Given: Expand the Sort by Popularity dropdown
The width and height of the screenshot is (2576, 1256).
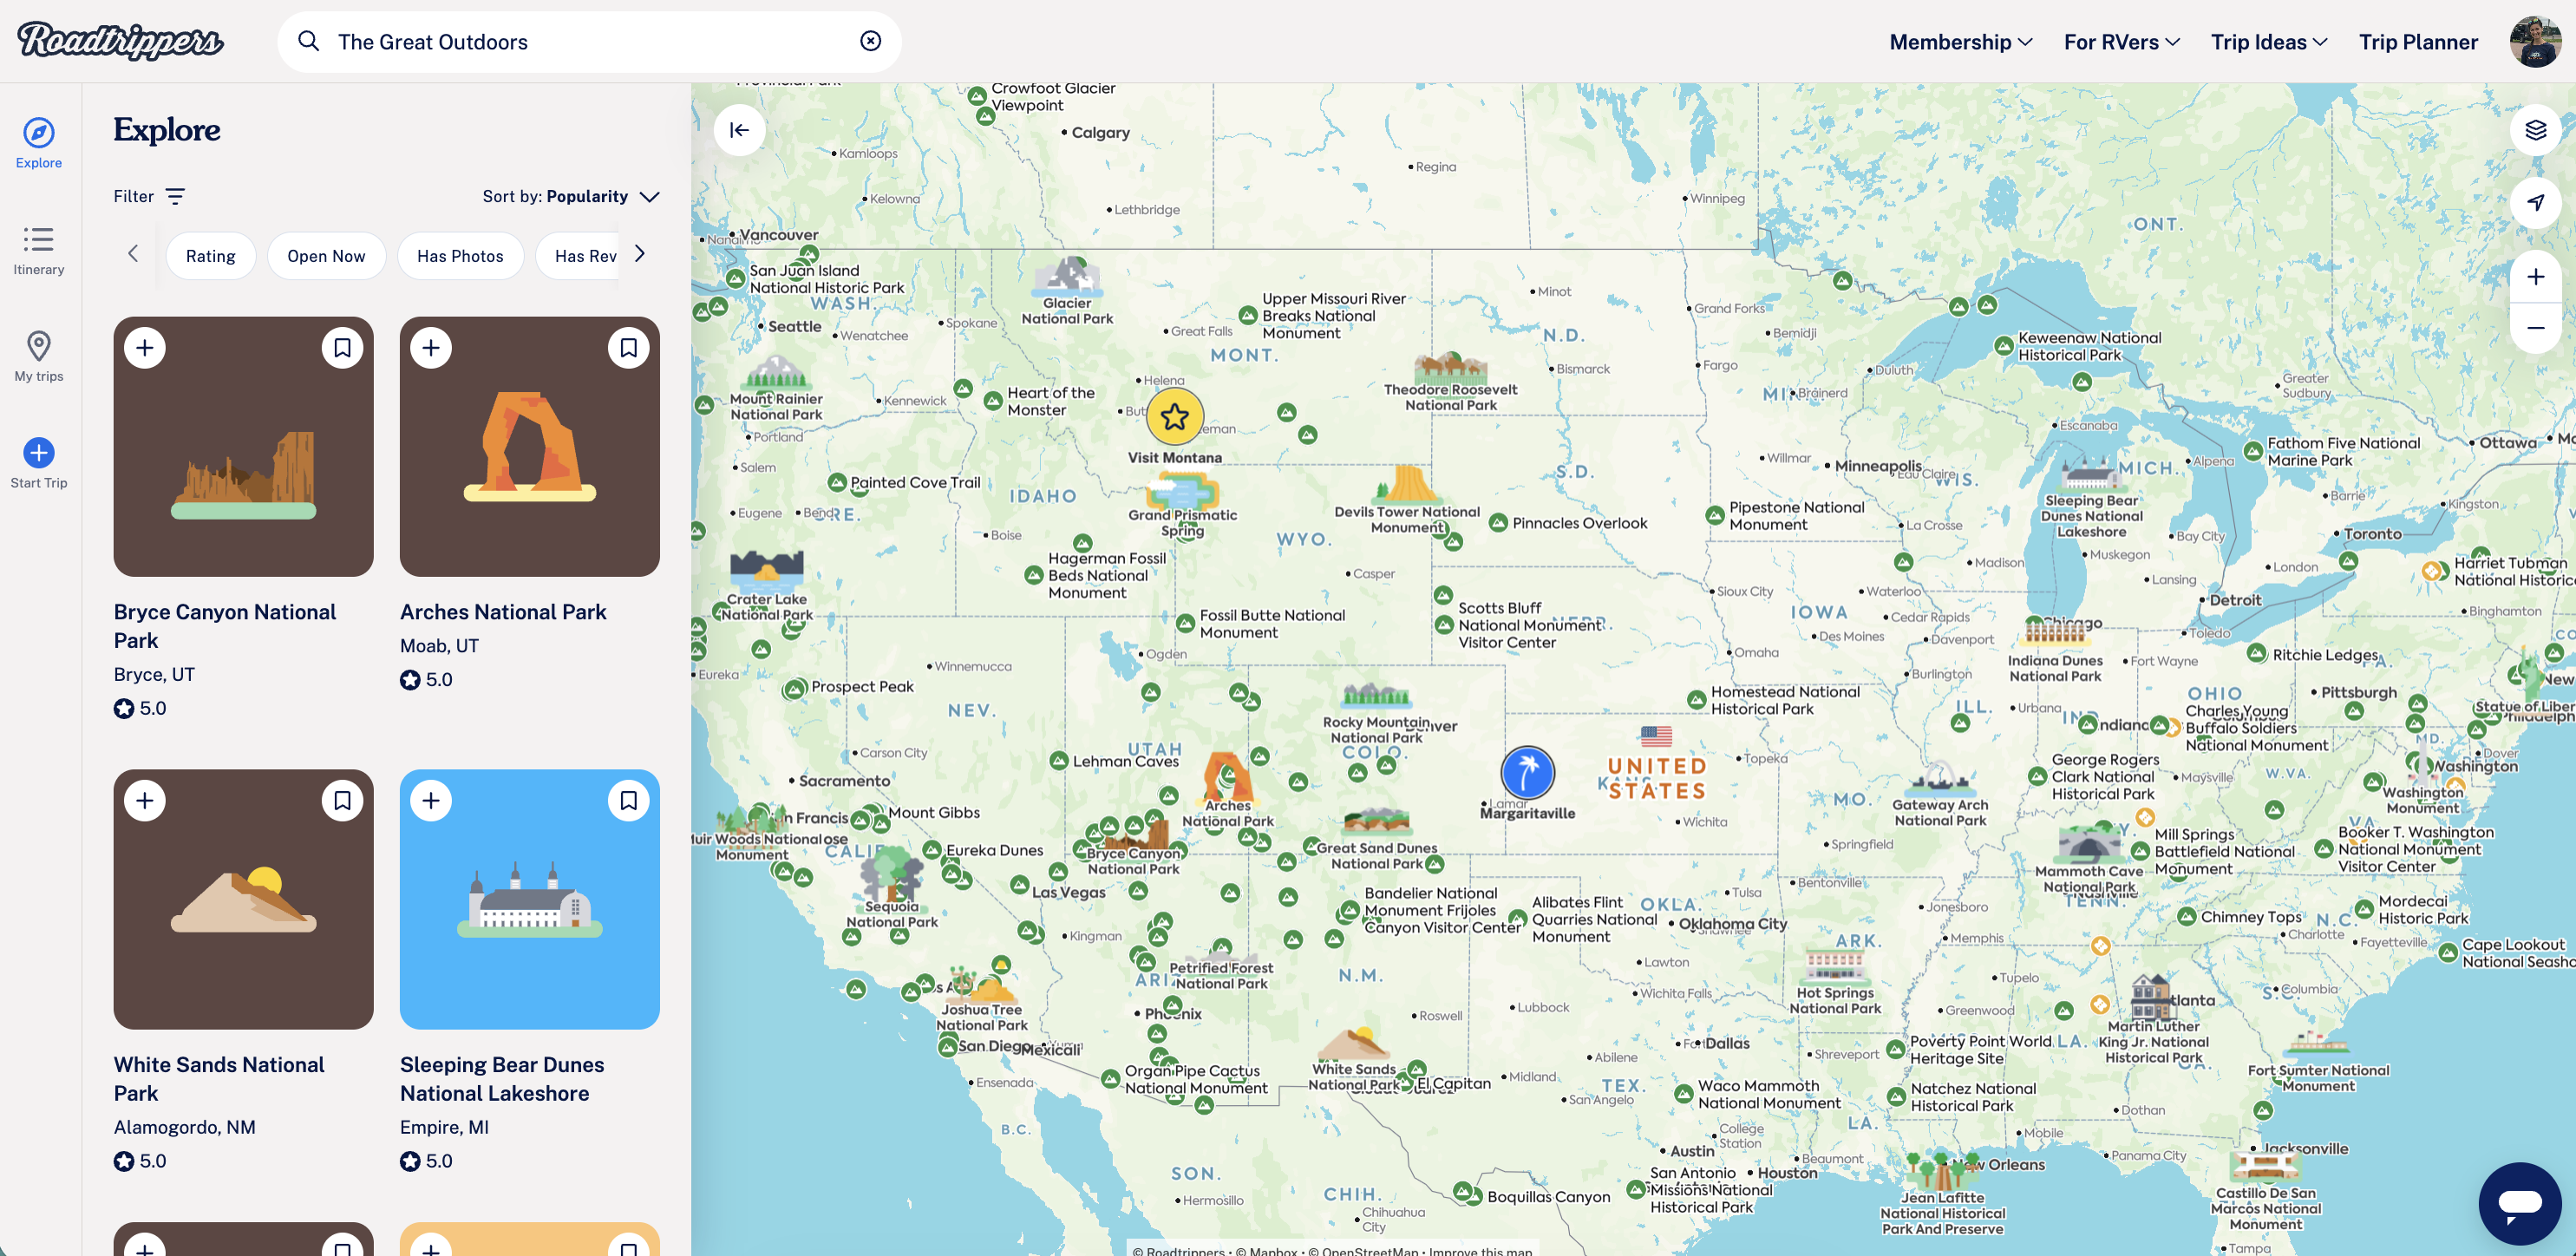Looking at the screenshot, I should pos(570,197).
